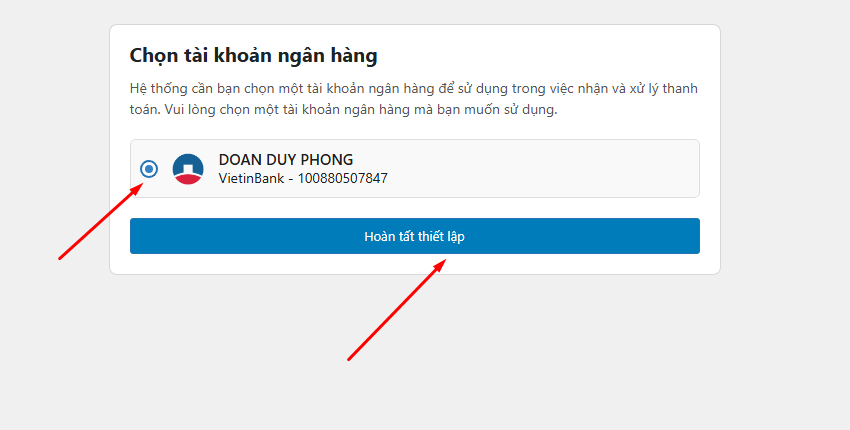Click the account number 100880507847
The image size is (850, 430).
pos(343,178)
